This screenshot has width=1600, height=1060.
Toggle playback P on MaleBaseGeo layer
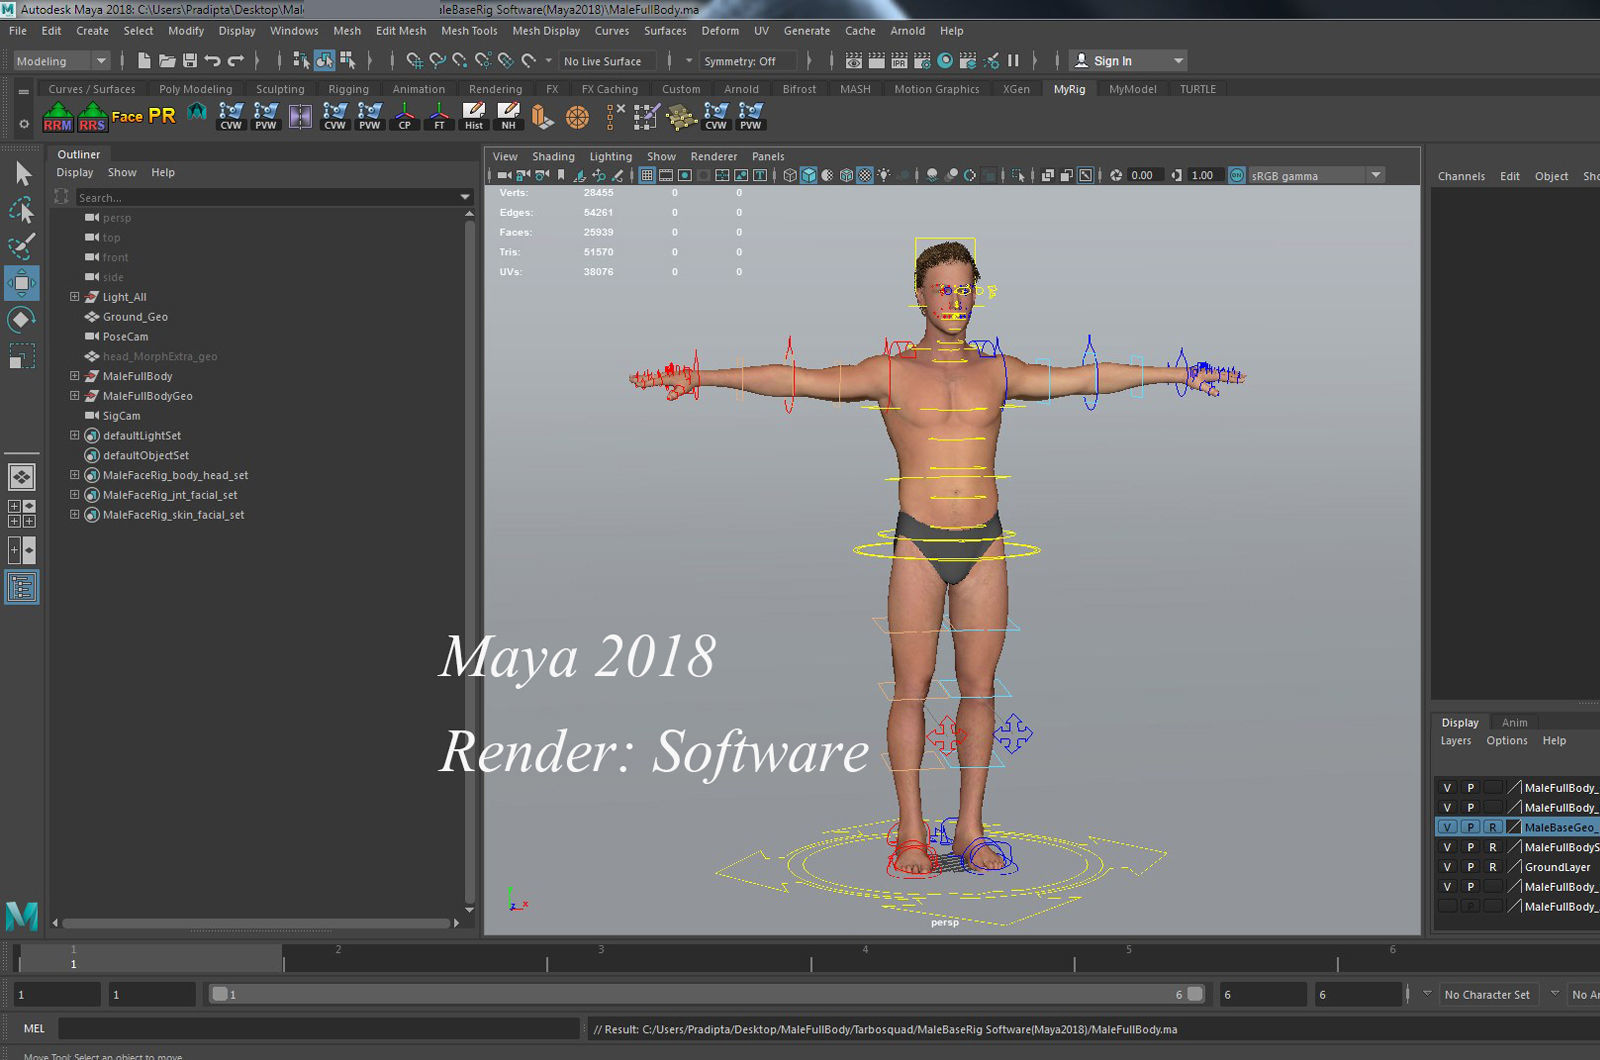1470,827
